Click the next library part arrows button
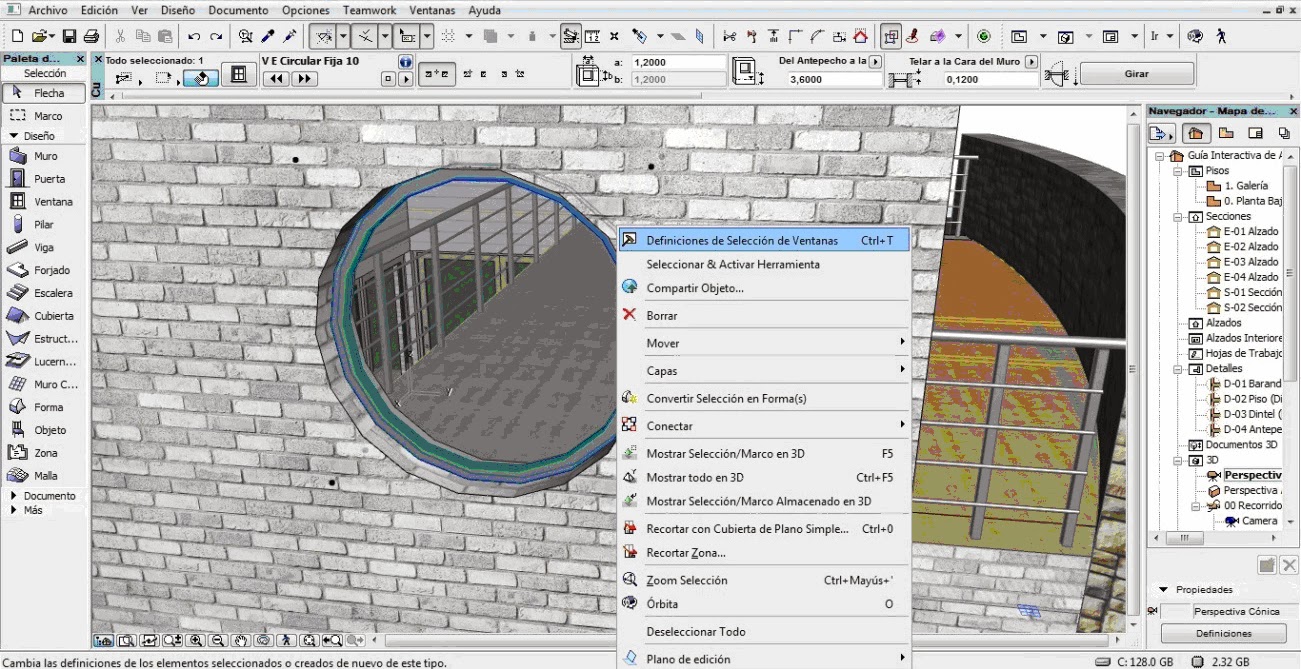 [x=304, y=79]
